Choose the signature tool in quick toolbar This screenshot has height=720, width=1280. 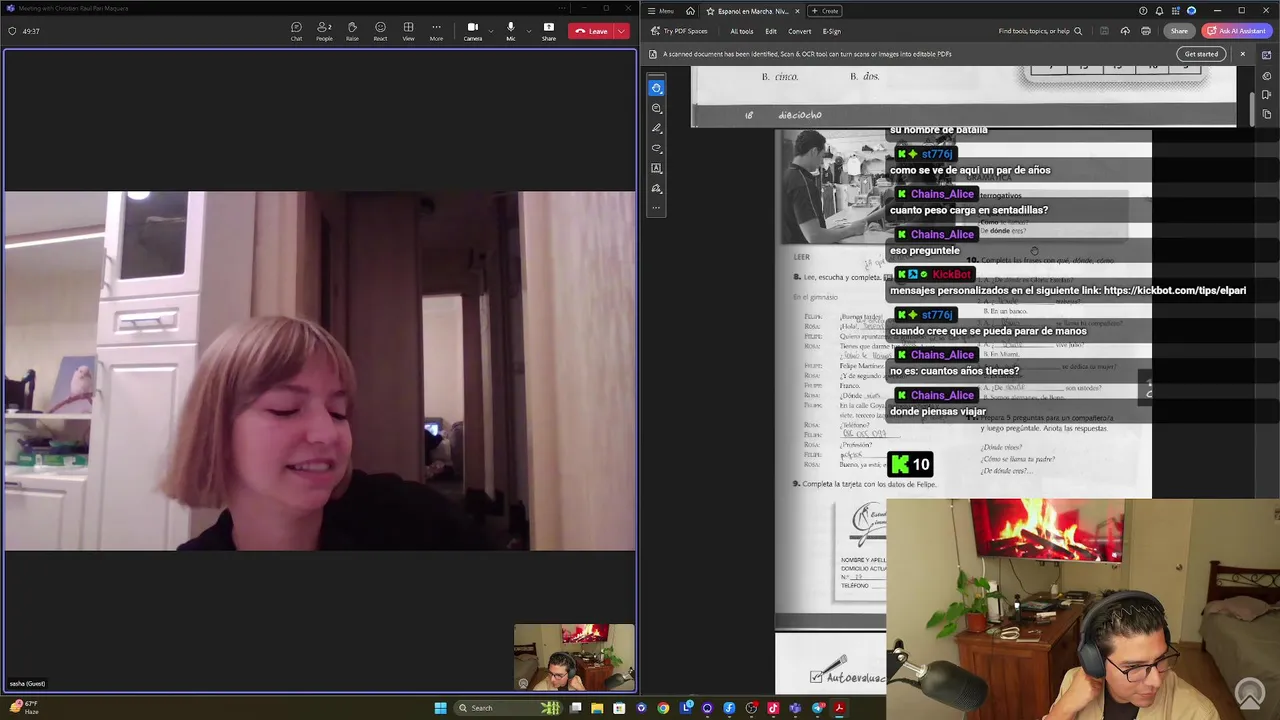click(656, 188)
